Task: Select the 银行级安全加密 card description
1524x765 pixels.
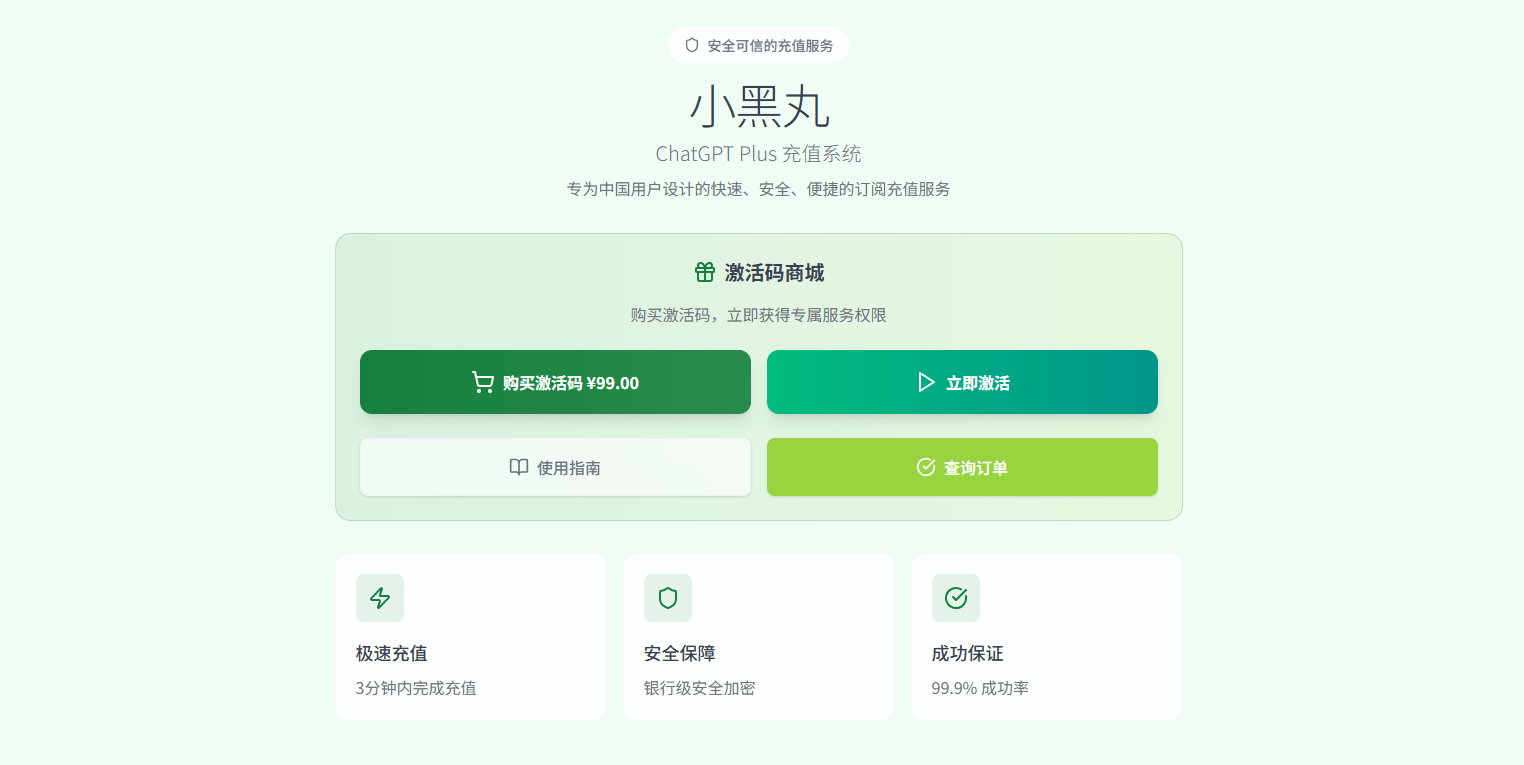Action: (x=699, y=688)
